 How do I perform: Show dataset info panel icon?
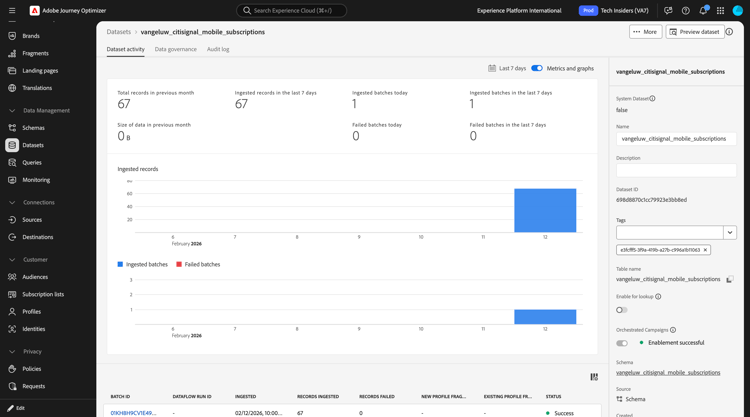[x=729, y=32]
